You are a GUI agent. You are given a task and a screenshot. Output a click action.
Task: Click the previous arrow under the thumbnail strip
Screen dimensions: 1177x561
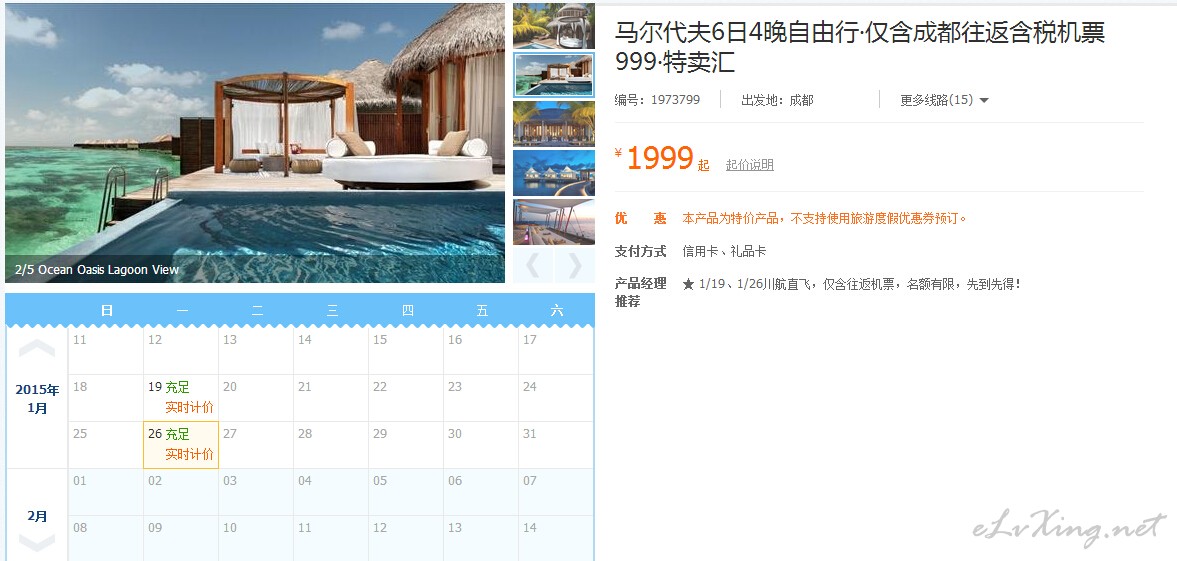pyautogui.click(x=533, y=266)
